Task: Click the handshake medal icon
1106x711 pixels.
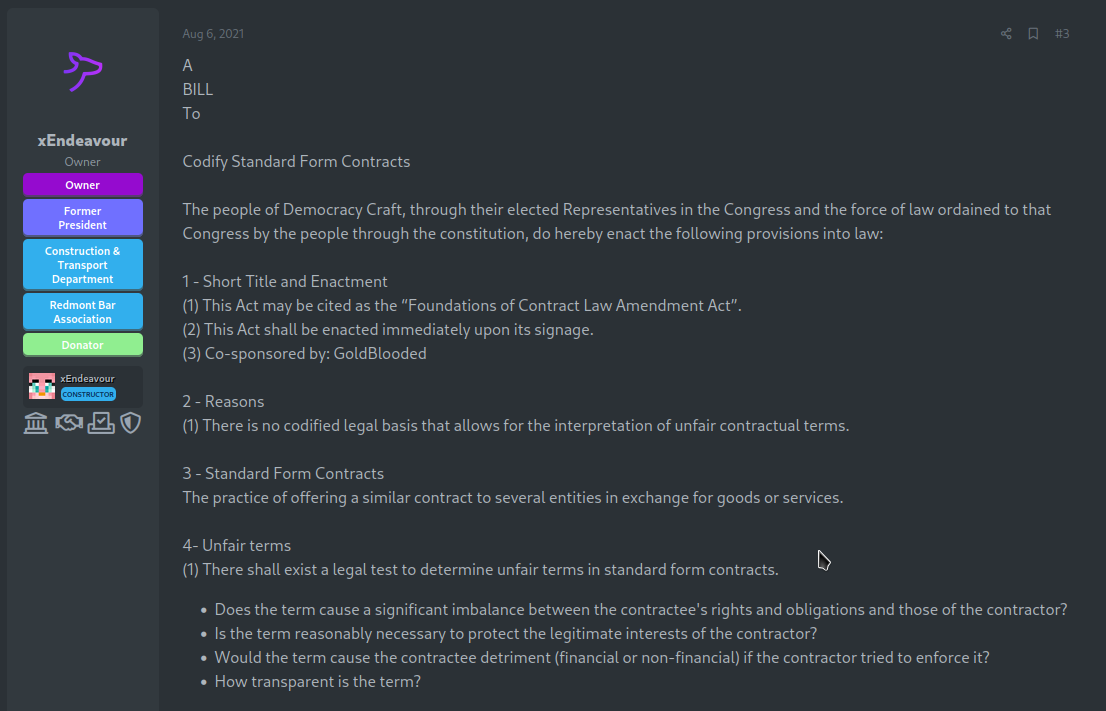Action: pyautogui.click(x=69, y=423)
